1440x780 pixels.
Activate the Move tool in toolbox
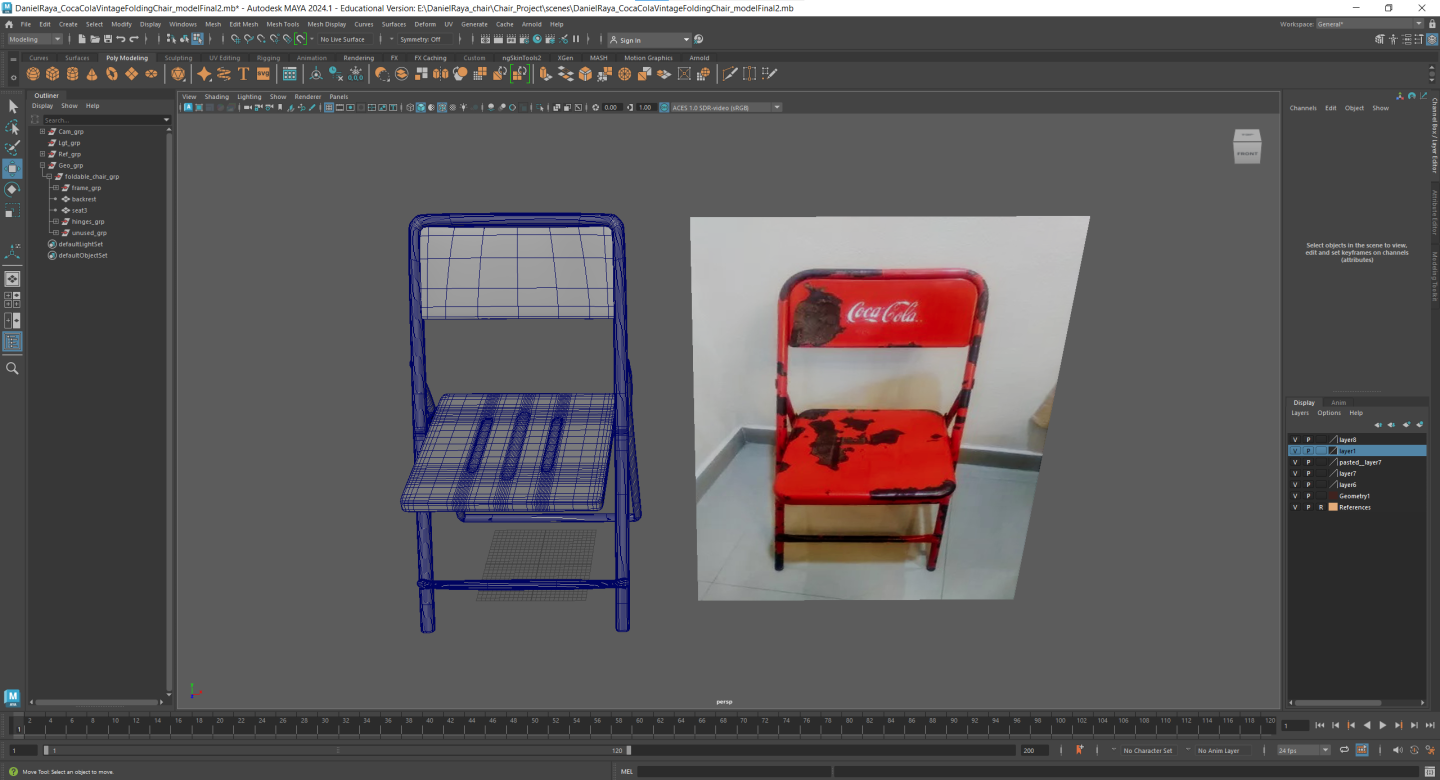click(12, 169)
